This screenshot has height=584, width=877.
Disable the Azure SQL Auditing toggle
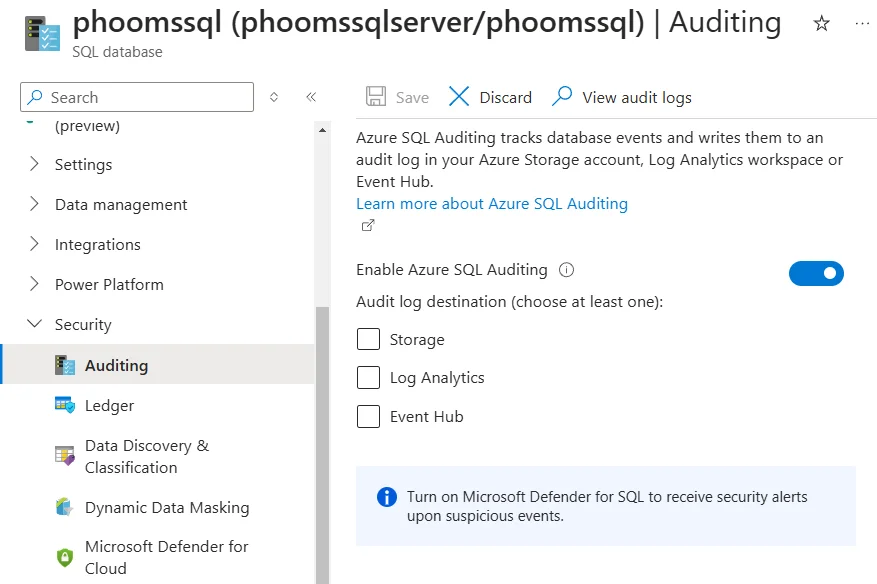tap(816, 273)
